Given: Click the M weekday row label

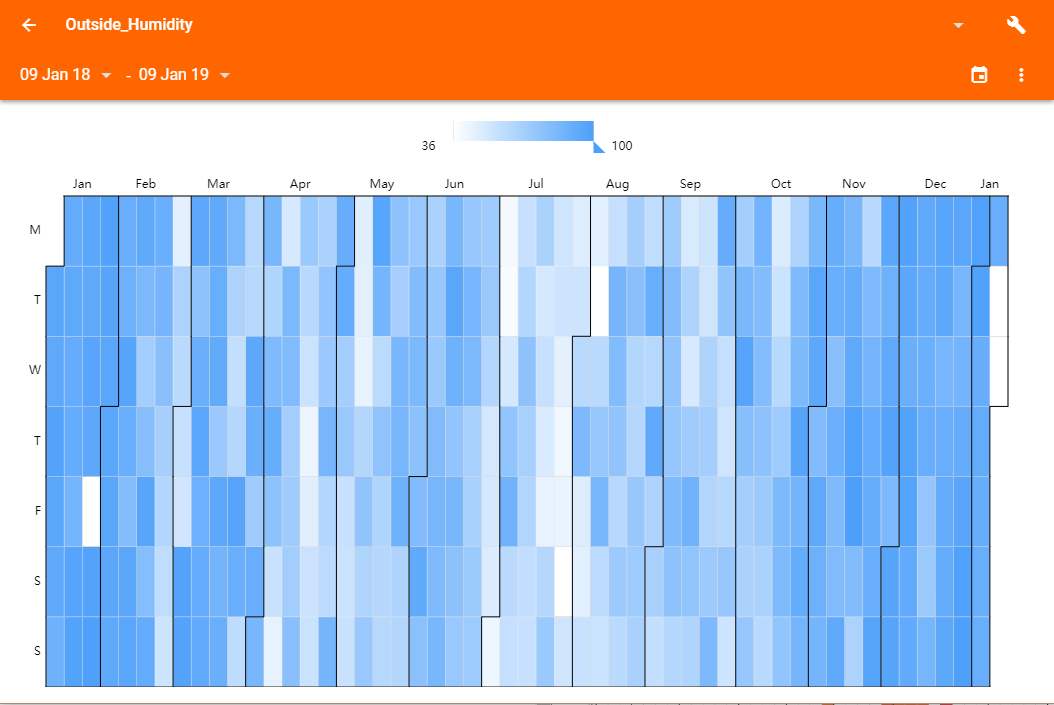Looking at the screenshot, I should click(x=36, y=230).
